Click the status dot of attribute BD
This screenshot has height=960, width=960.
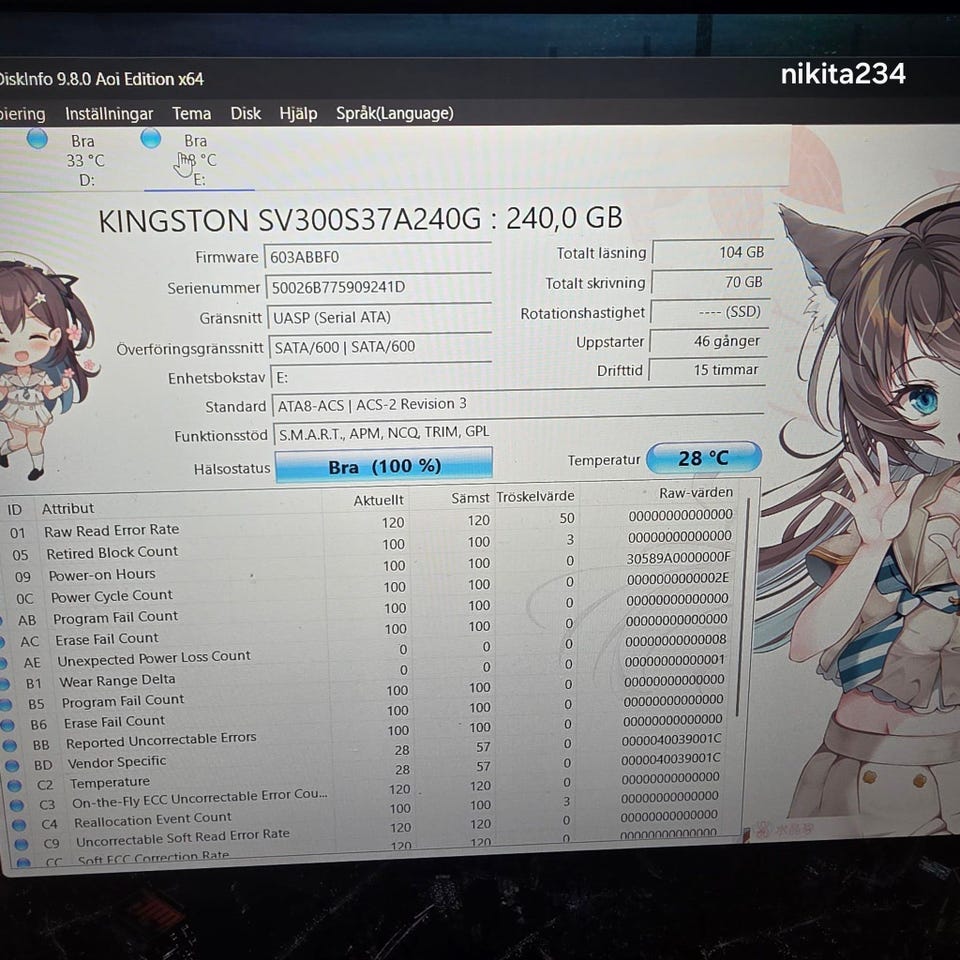[x=12, y=765]
